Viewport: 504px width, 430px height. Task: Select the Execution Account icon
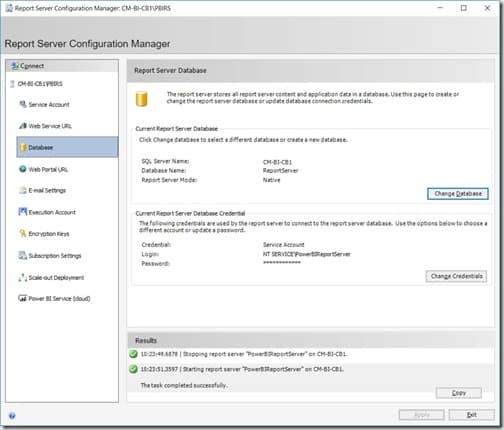pos(23,212)
